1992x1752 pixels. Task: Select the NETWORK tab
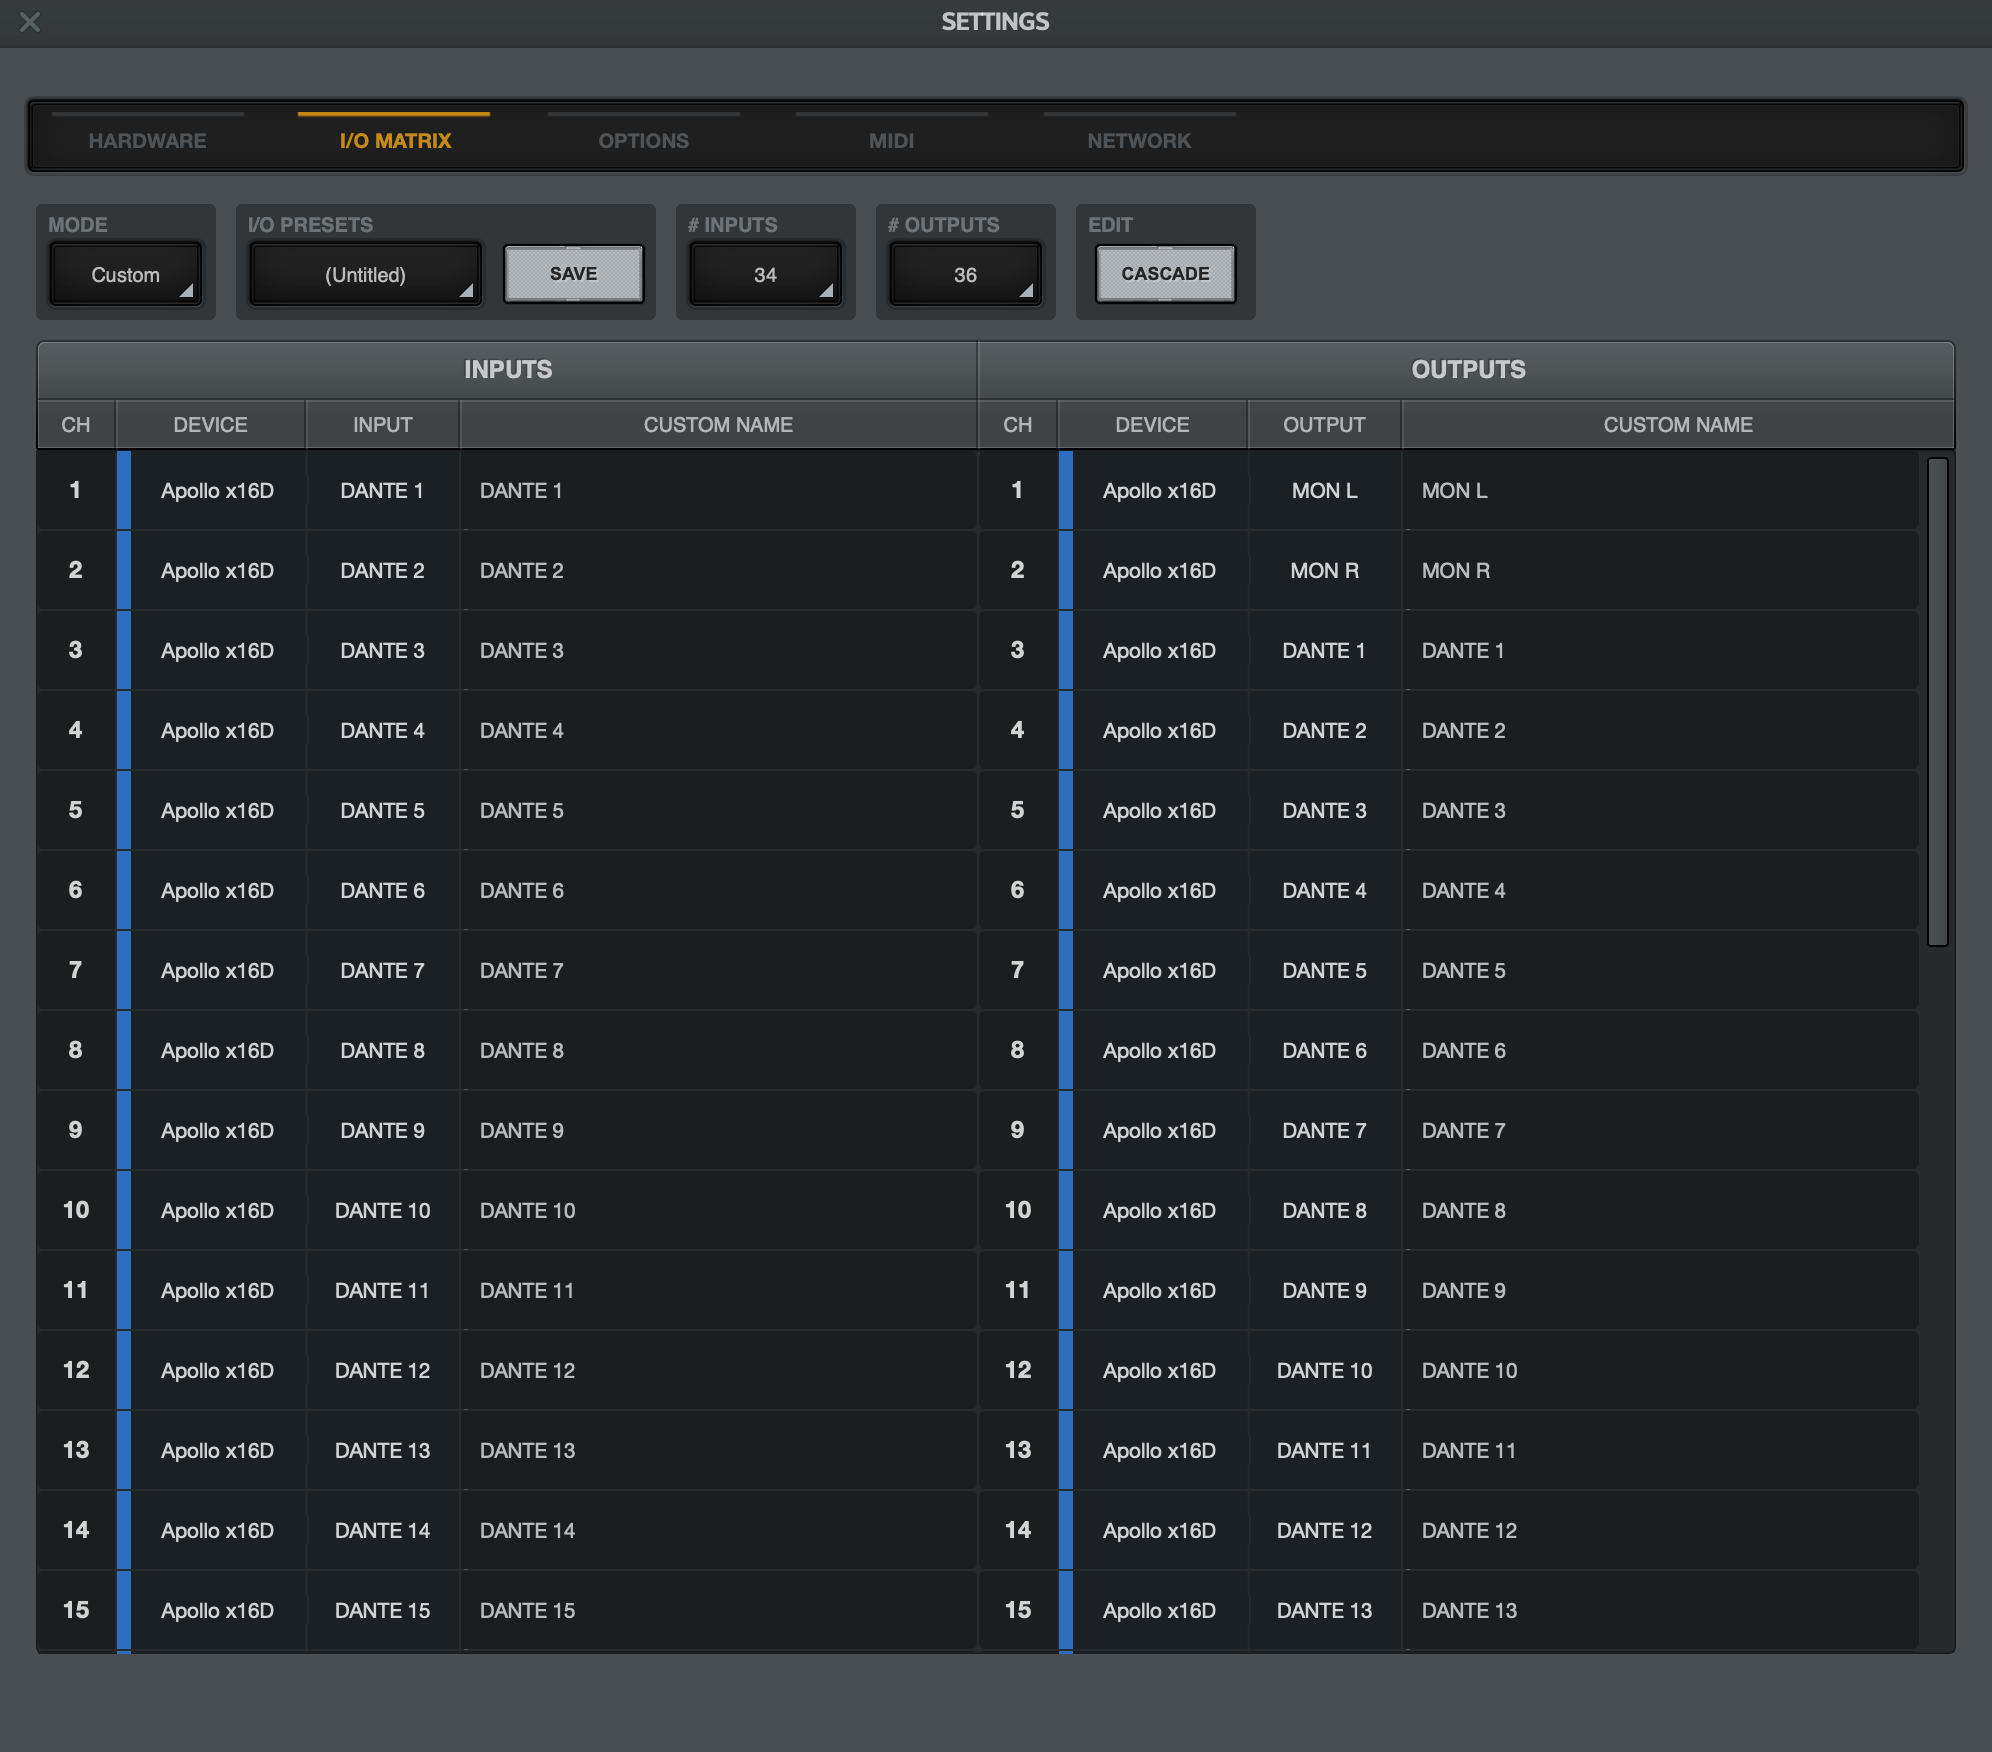[x=1139, y=140]
